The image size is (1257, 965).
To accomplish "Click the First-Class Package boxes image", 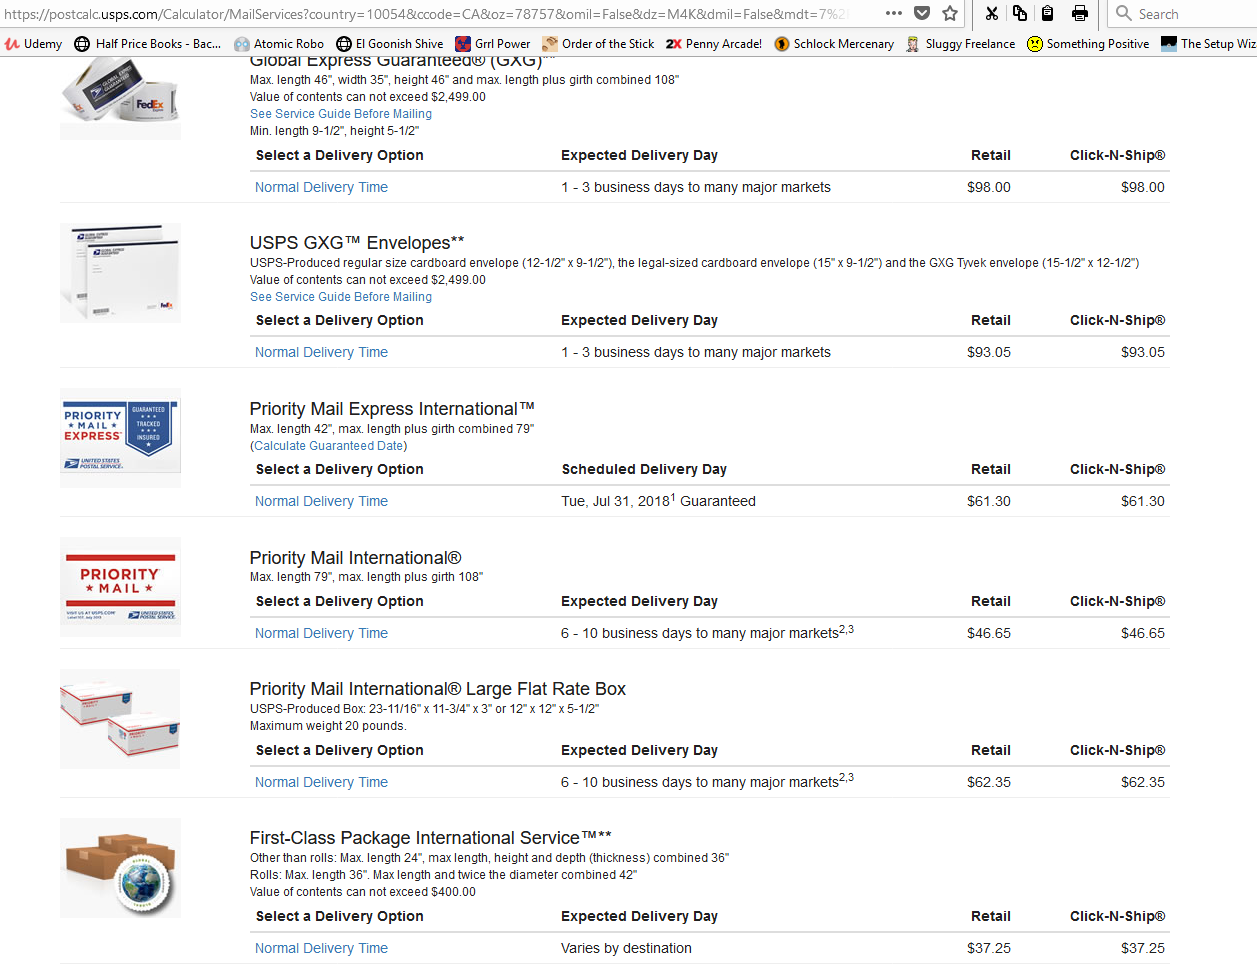I will point(120,868).
